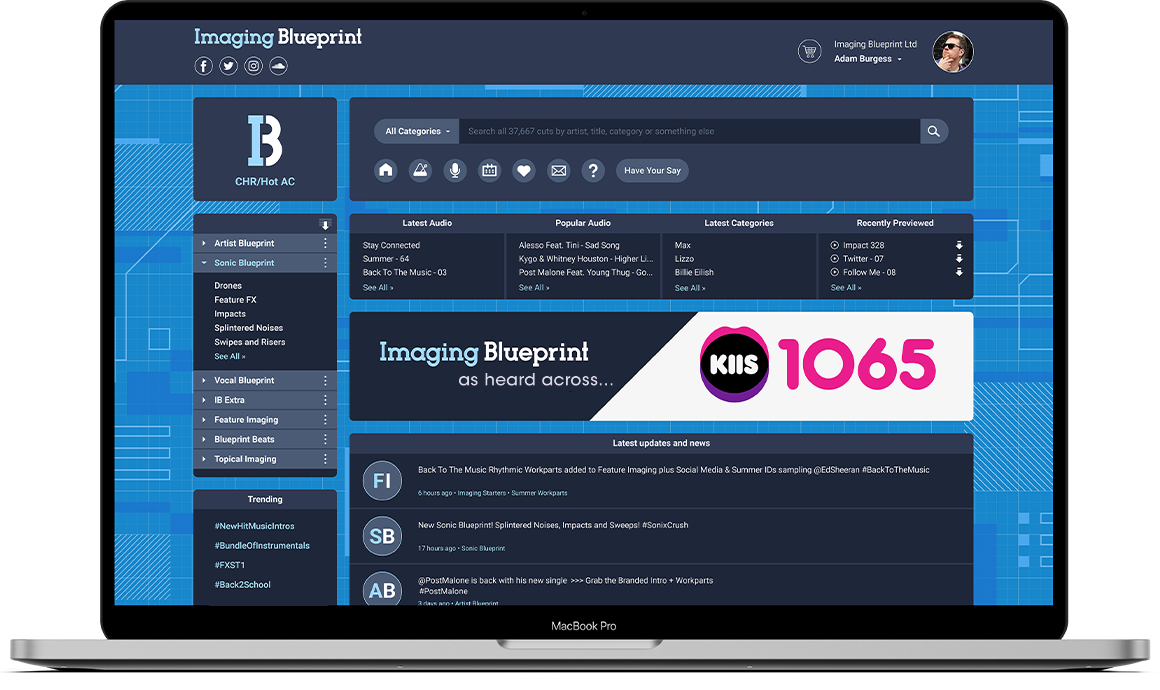Open the calendar icon
Screen dimensions: 1160x690
click(490, 170)
